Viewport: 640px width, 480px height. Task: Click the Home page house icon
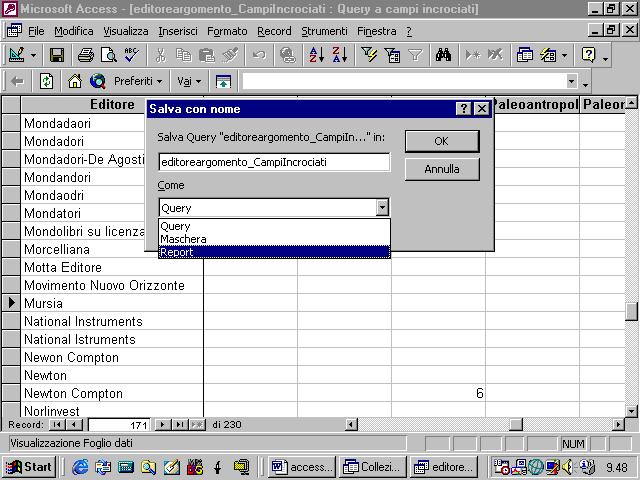pos(75,81)
